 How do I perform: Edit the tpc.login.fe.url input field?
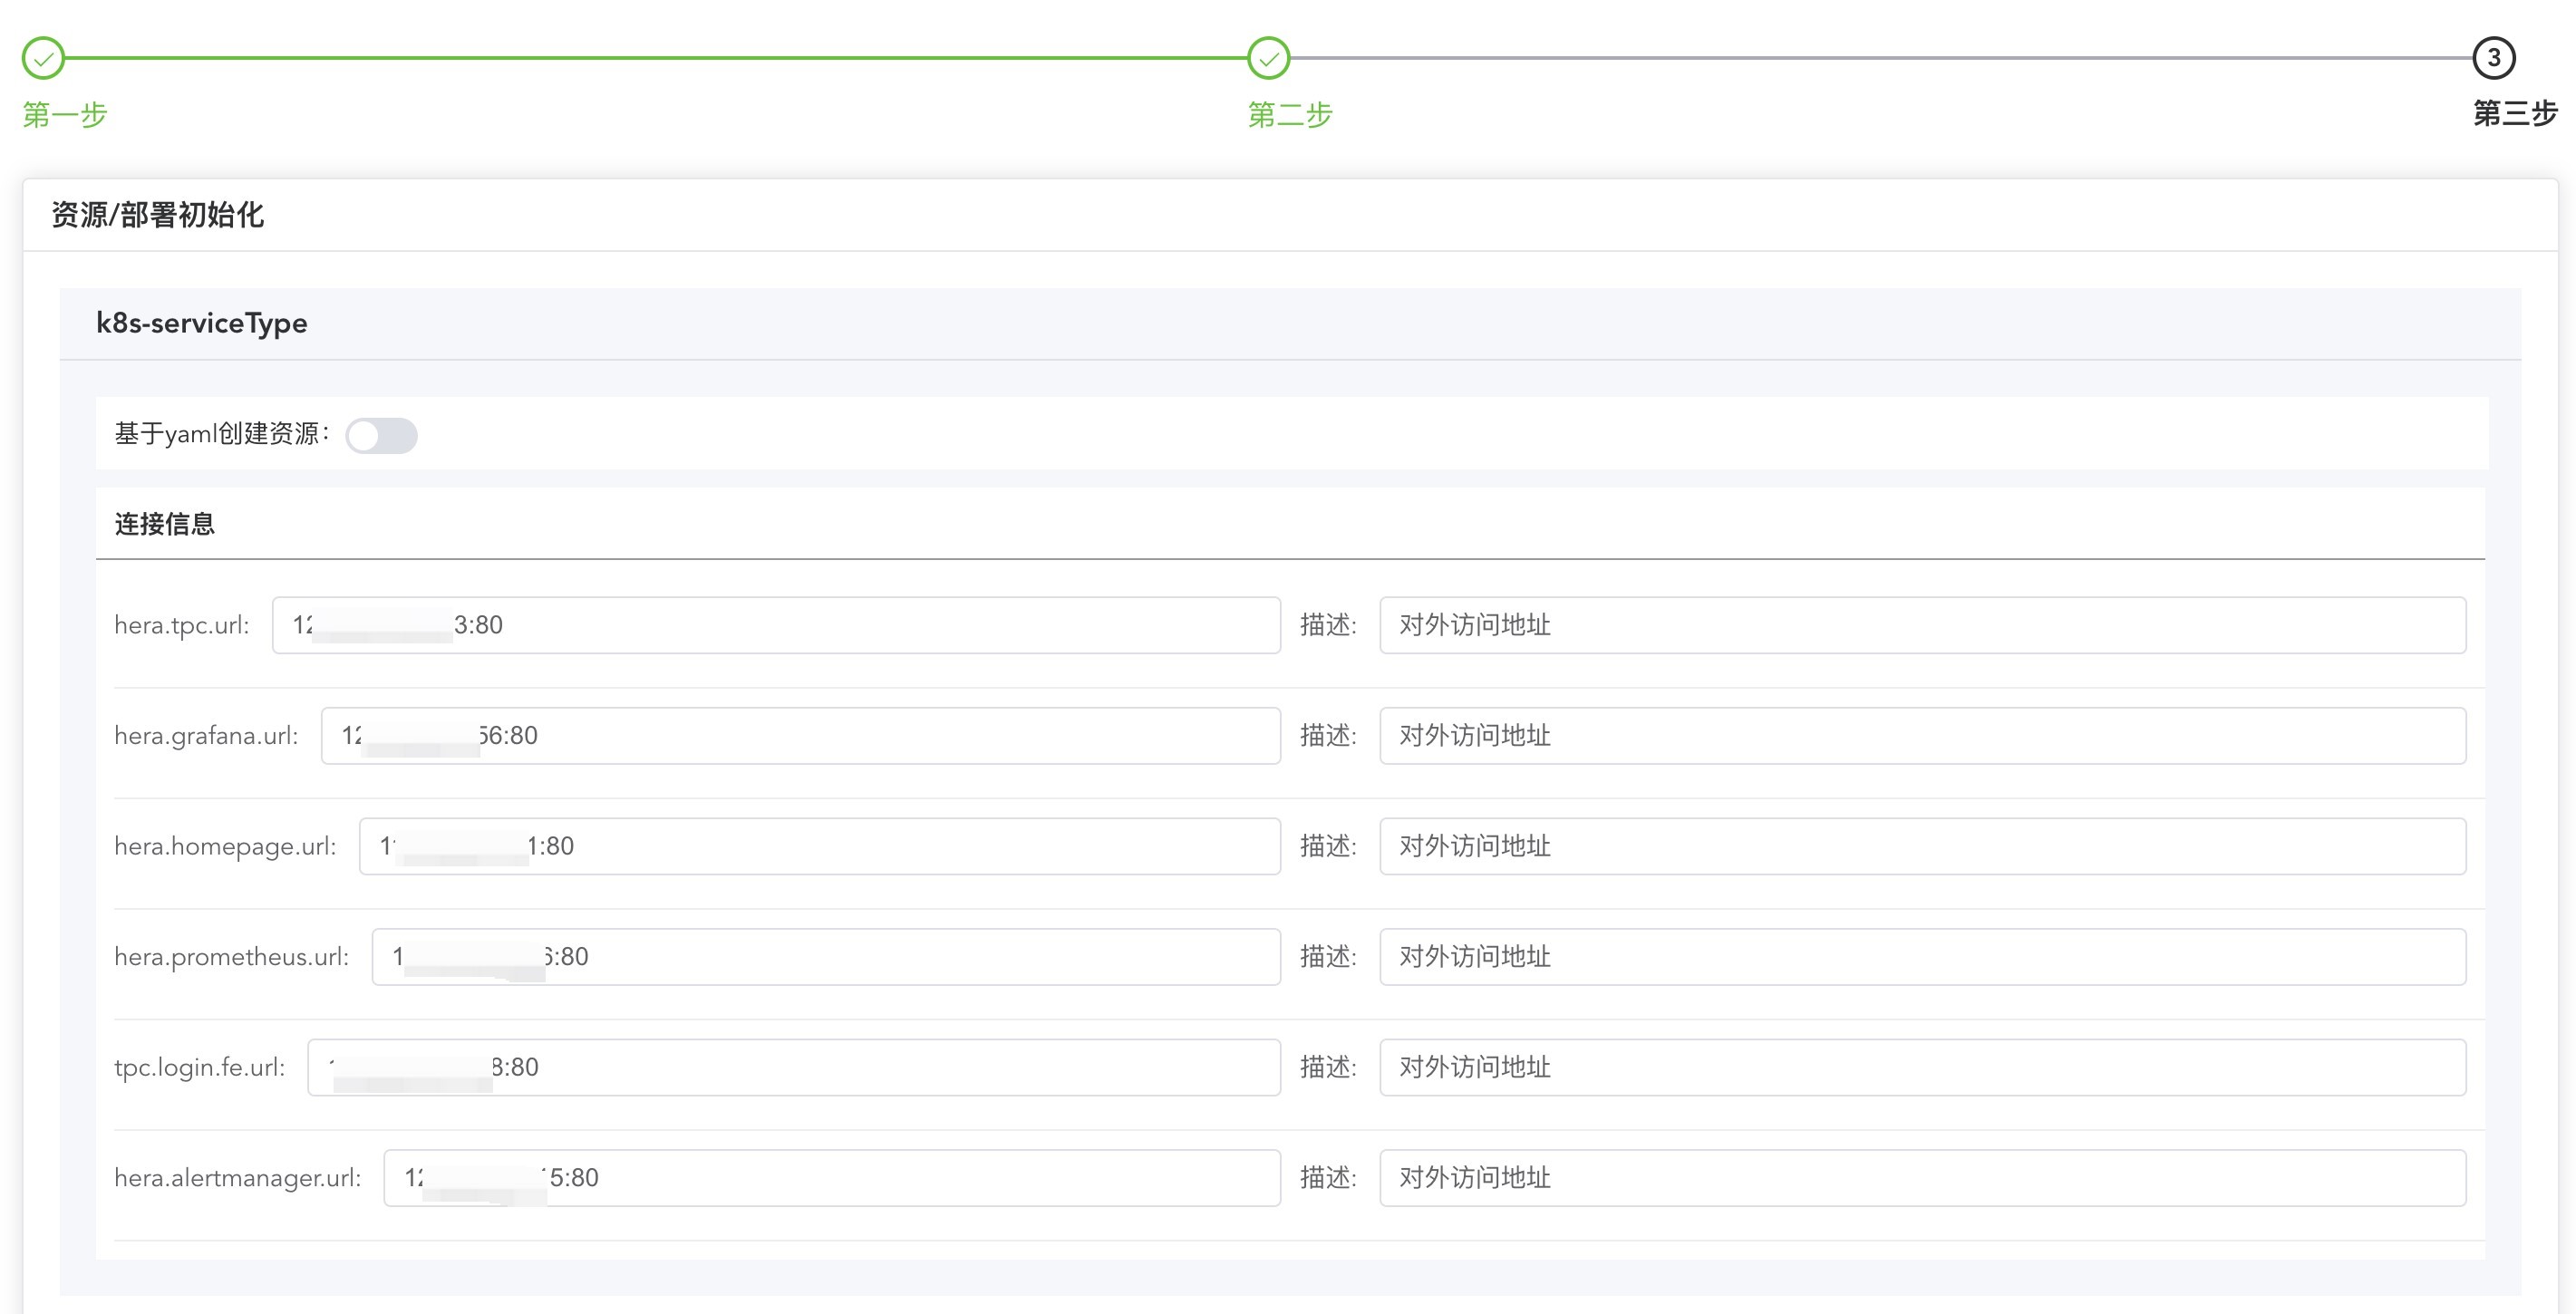click(794, 1067)
